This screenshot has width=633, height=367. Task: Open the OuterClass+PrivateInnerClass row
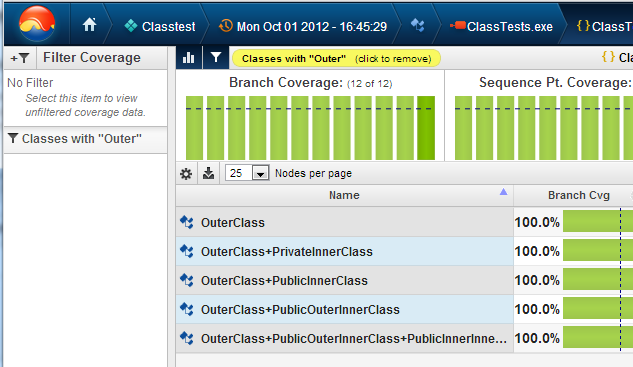coord(344,252)
